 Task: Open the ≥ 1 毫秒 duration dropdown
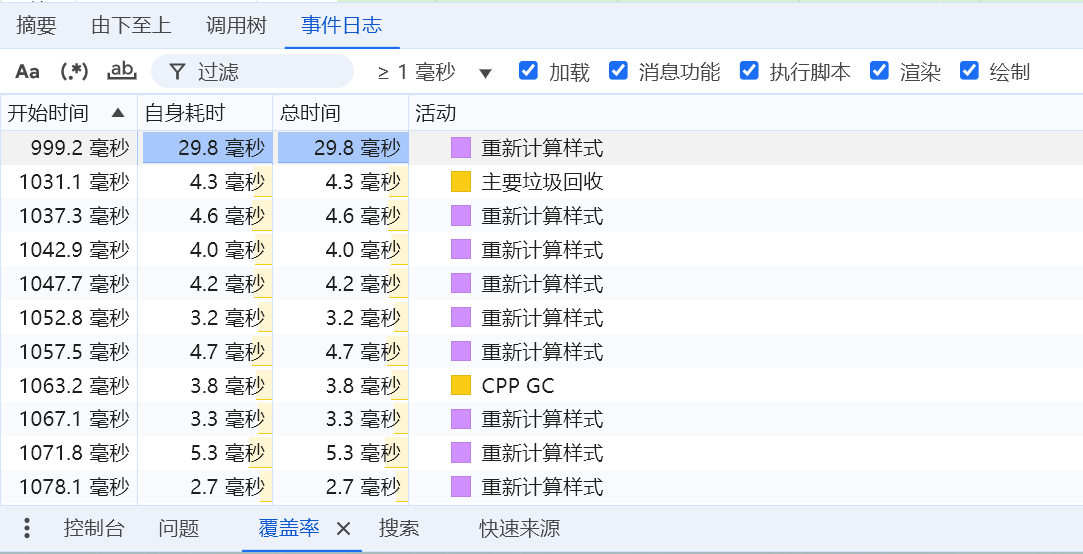click(435, 72)
